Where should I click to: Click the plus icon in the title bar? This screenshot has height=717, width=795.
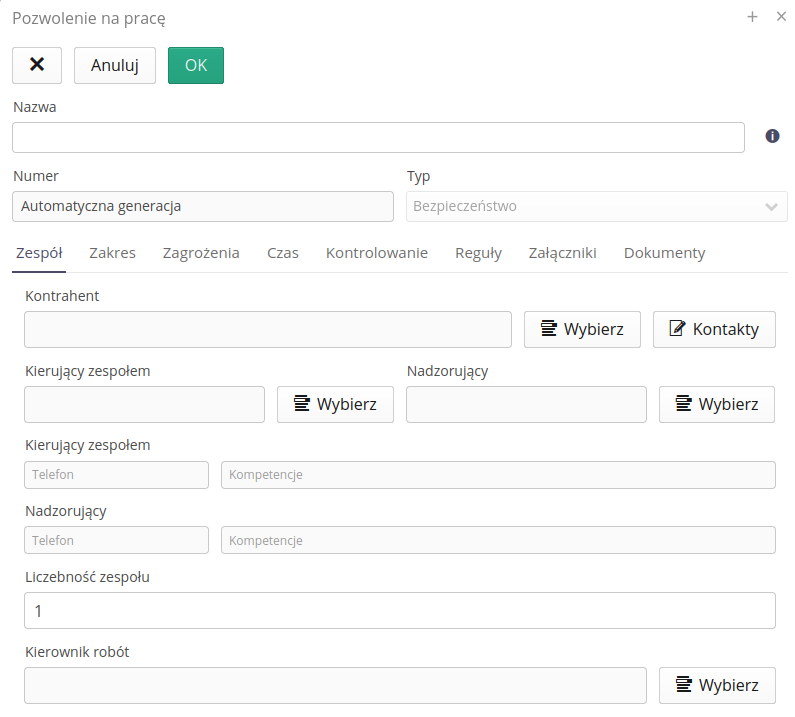(x=752, y=17)
